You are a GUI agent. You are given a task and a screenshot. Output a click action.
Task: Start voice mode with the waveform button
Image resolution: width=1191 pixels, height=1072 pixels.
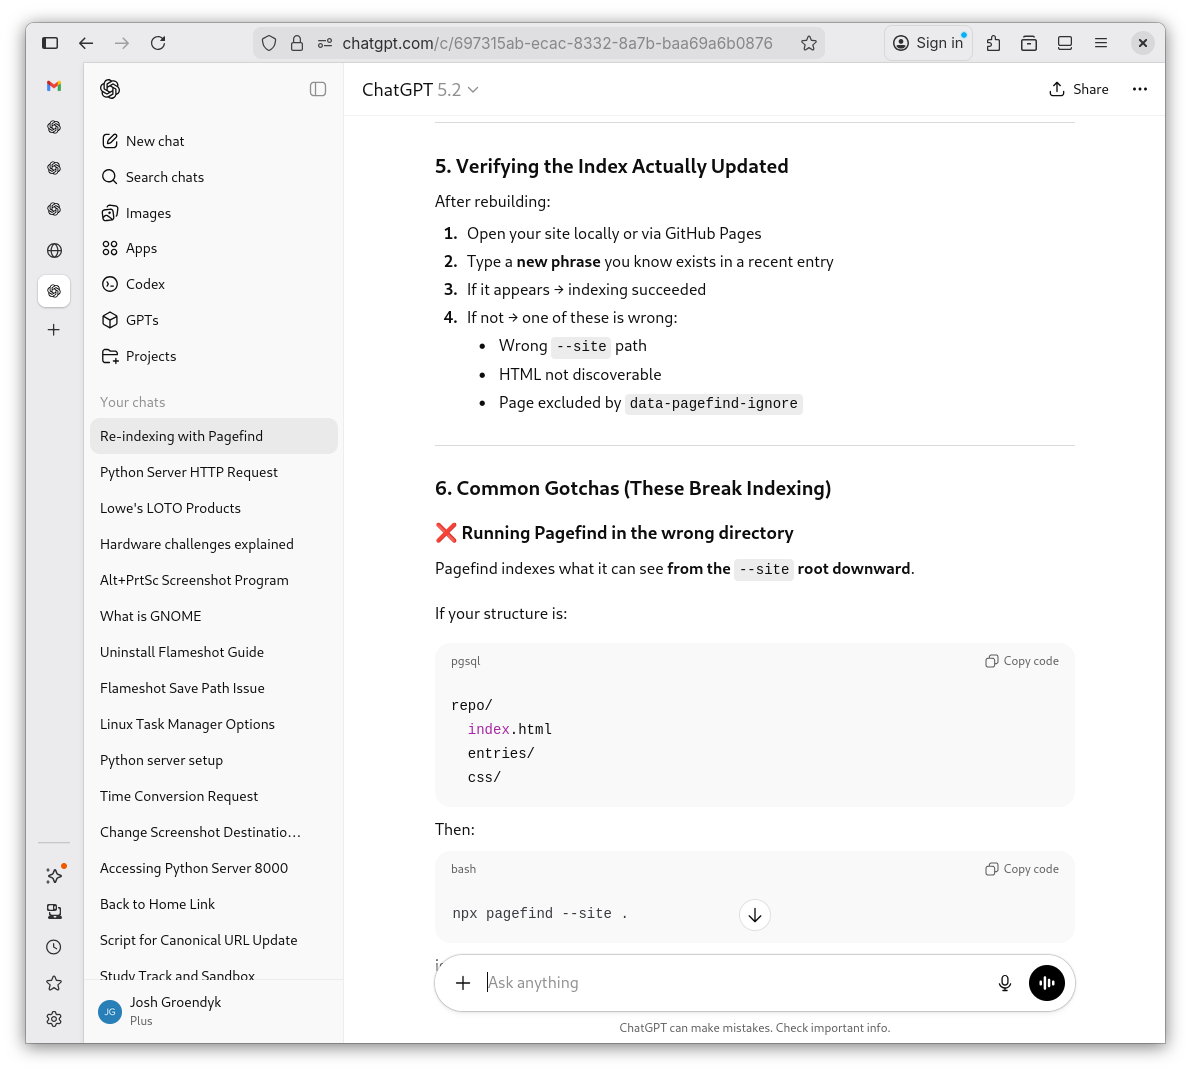tap(1046, 983)
